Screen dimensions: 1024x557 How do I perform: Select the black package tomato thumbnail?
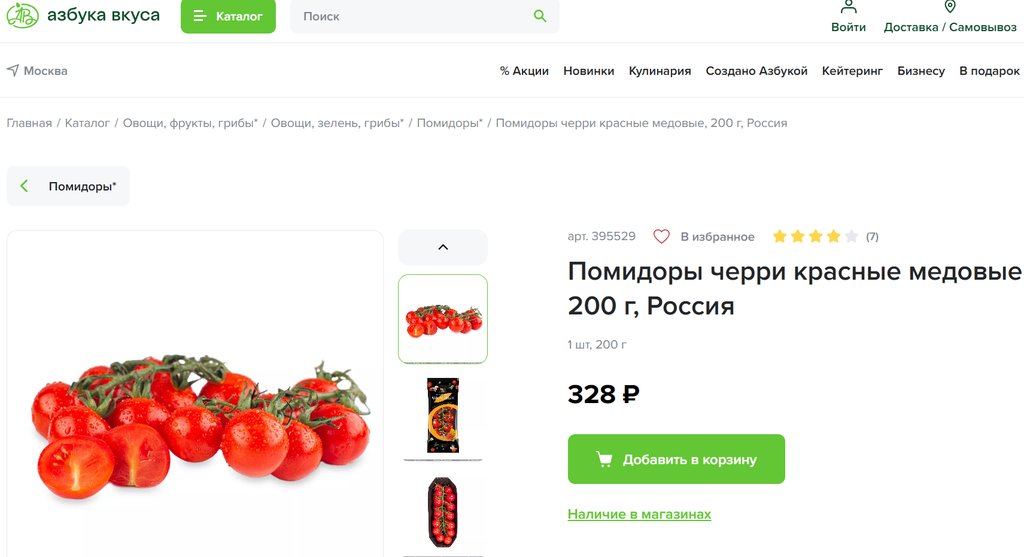click(x=443, y=415)
